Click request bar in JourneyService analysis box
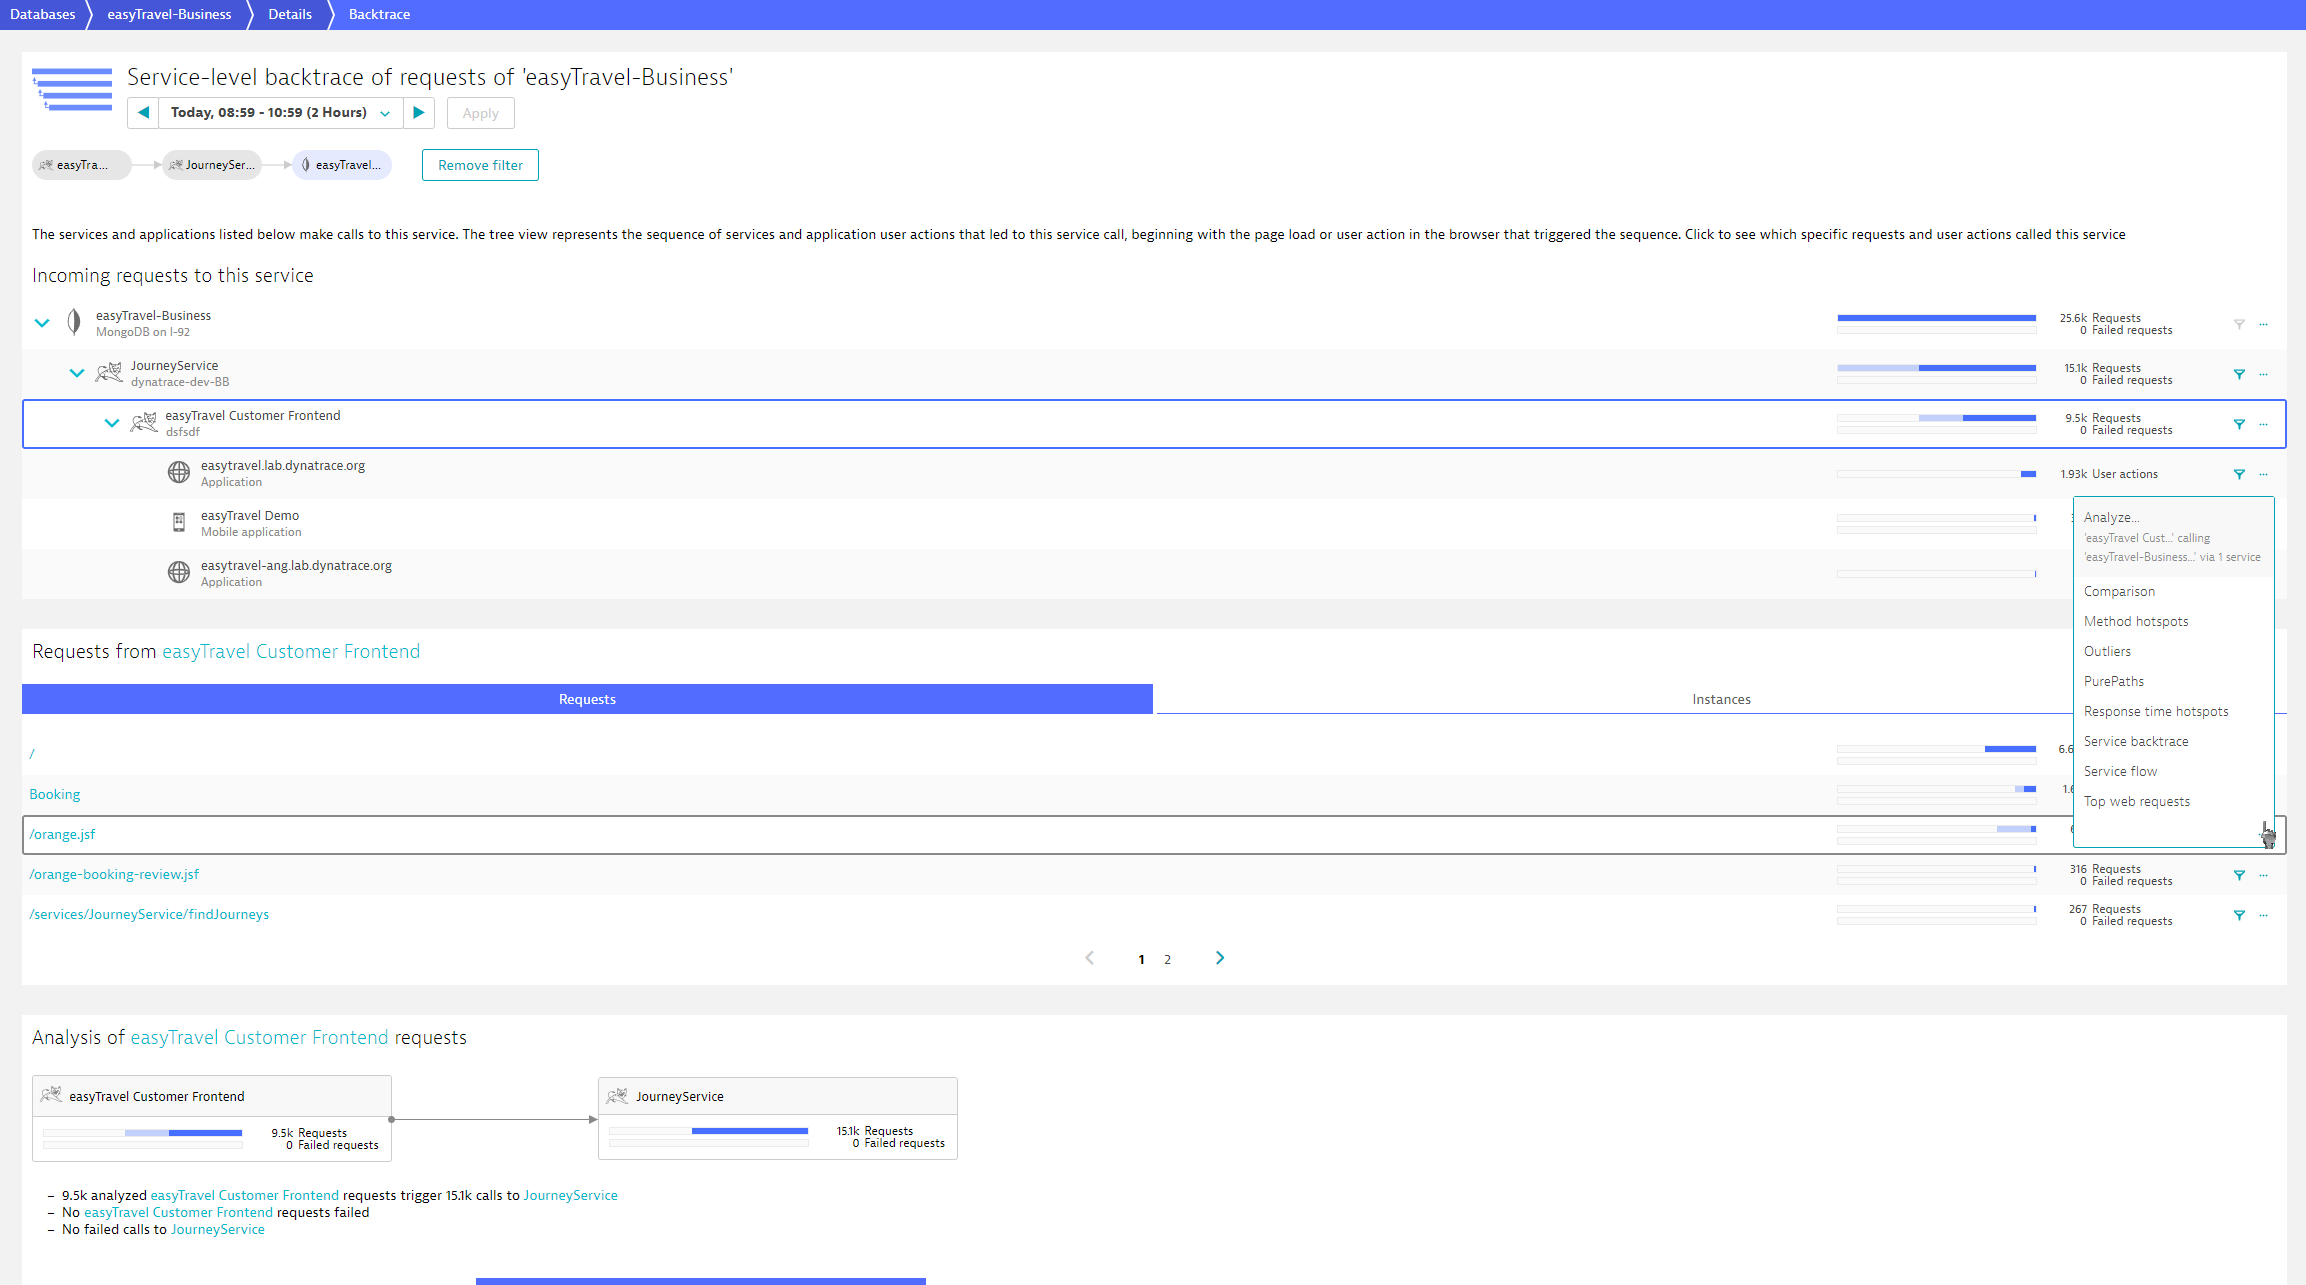The image size is (2306, 1285). click(709, 1131)
